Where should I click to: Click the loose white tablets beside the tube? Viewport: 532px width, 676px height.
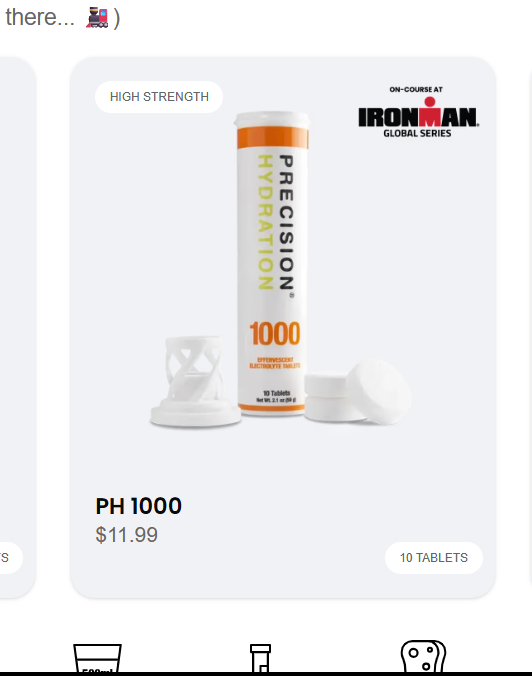coord(357,392)
